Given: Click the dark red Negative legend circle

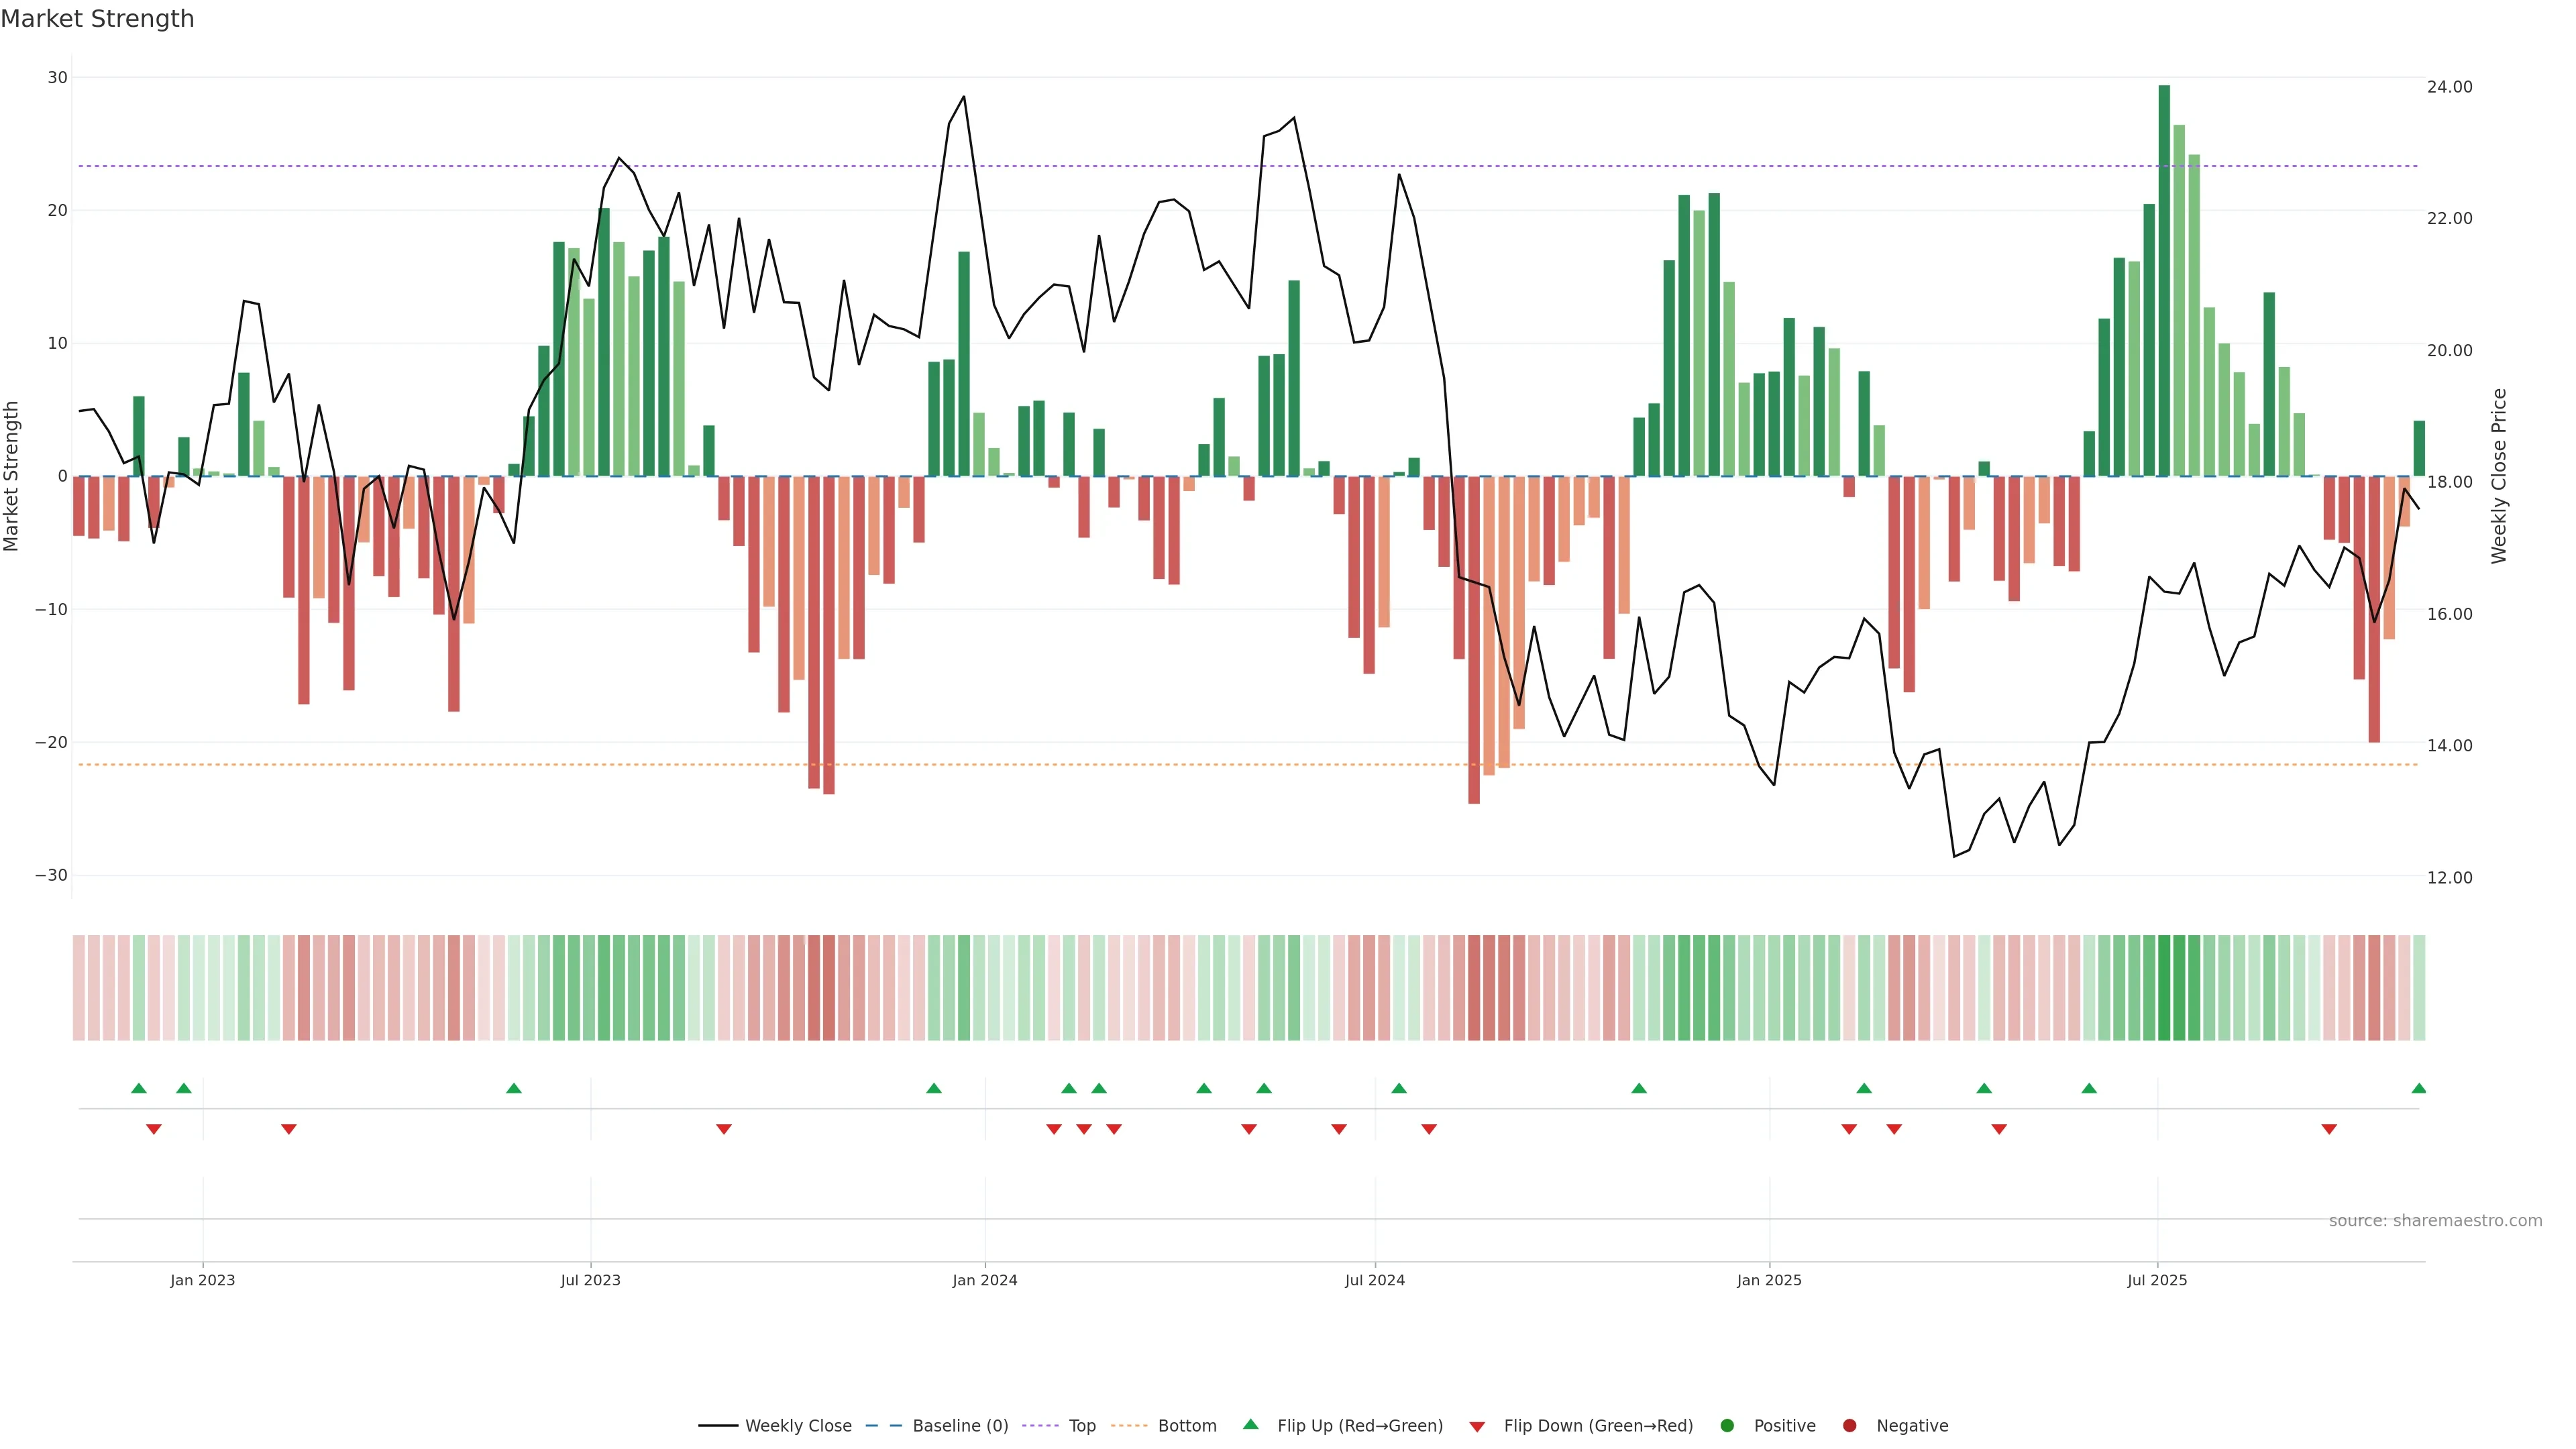Looking at the screenshot, I should [x=1849, y=1425].
